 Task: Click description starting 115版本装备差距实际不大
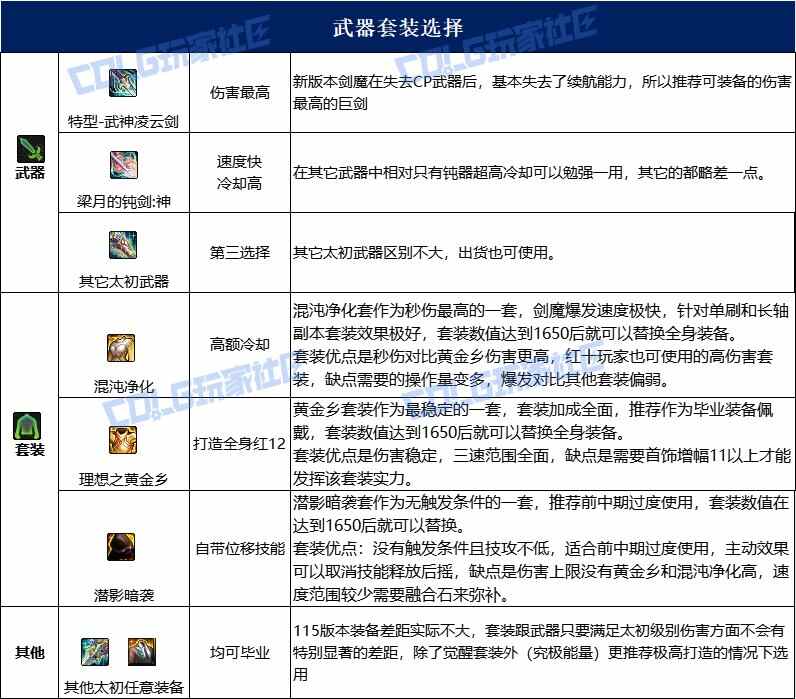tap(541, 652)
